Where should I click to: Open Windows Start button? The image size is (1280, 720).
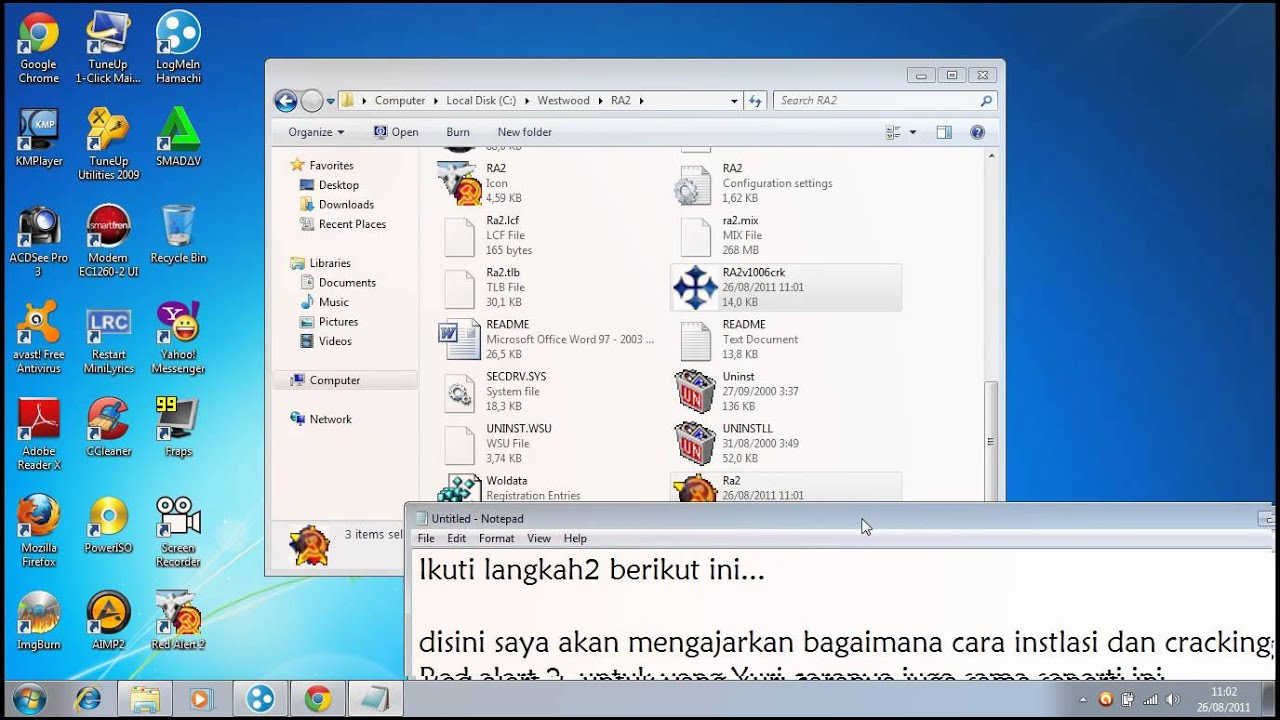[x=30, y=698]
